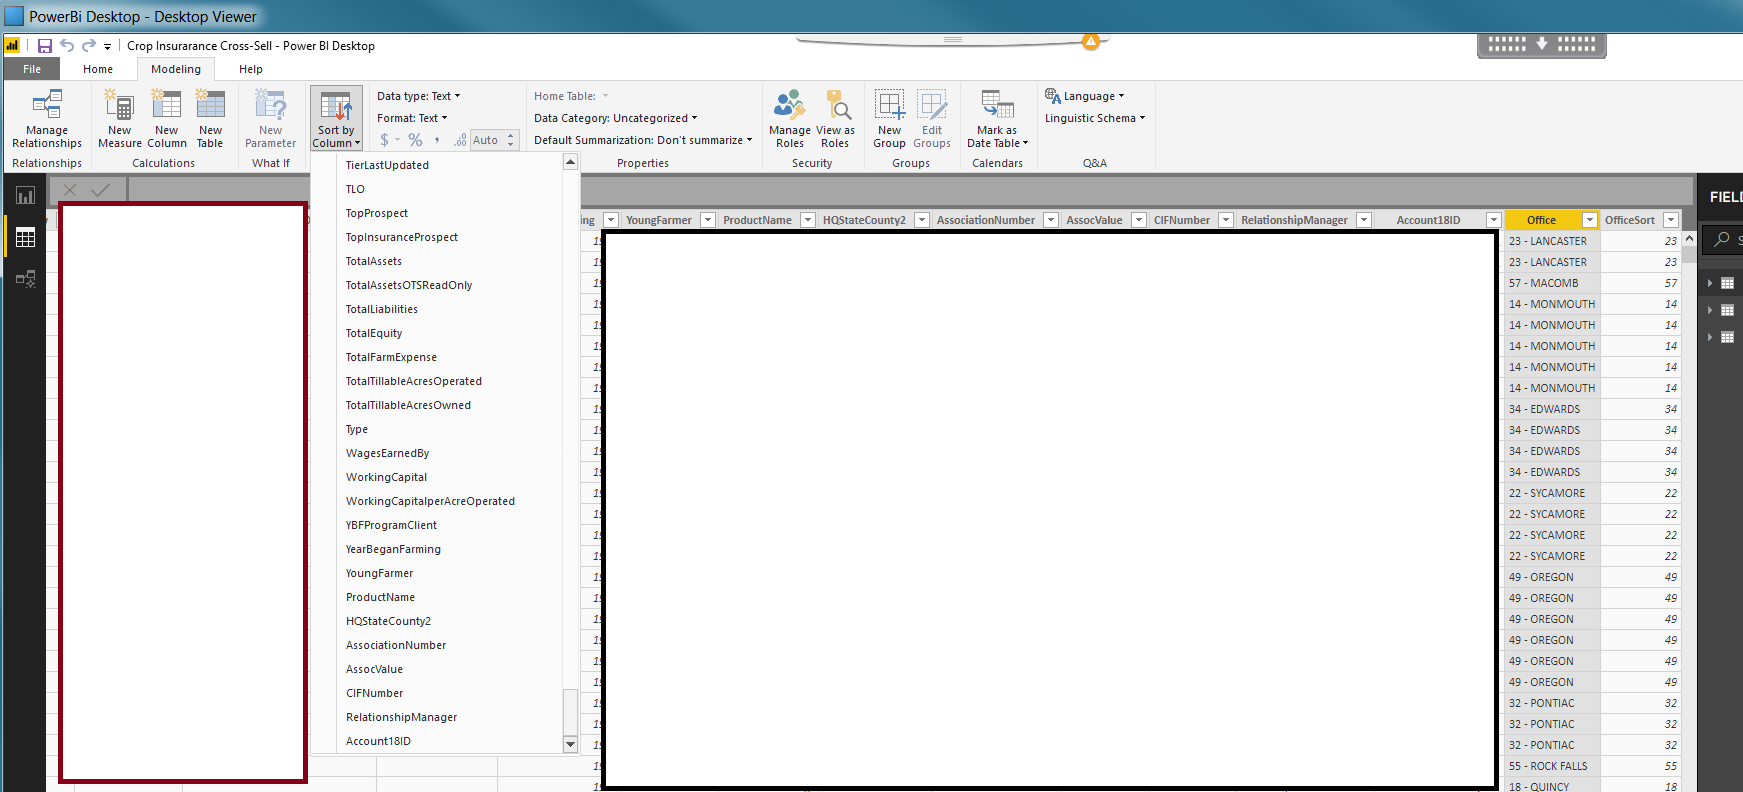This screenshot has height=792, width=1743.
Task: Switch to Data view in sidebar
Action: coord(25,237)
